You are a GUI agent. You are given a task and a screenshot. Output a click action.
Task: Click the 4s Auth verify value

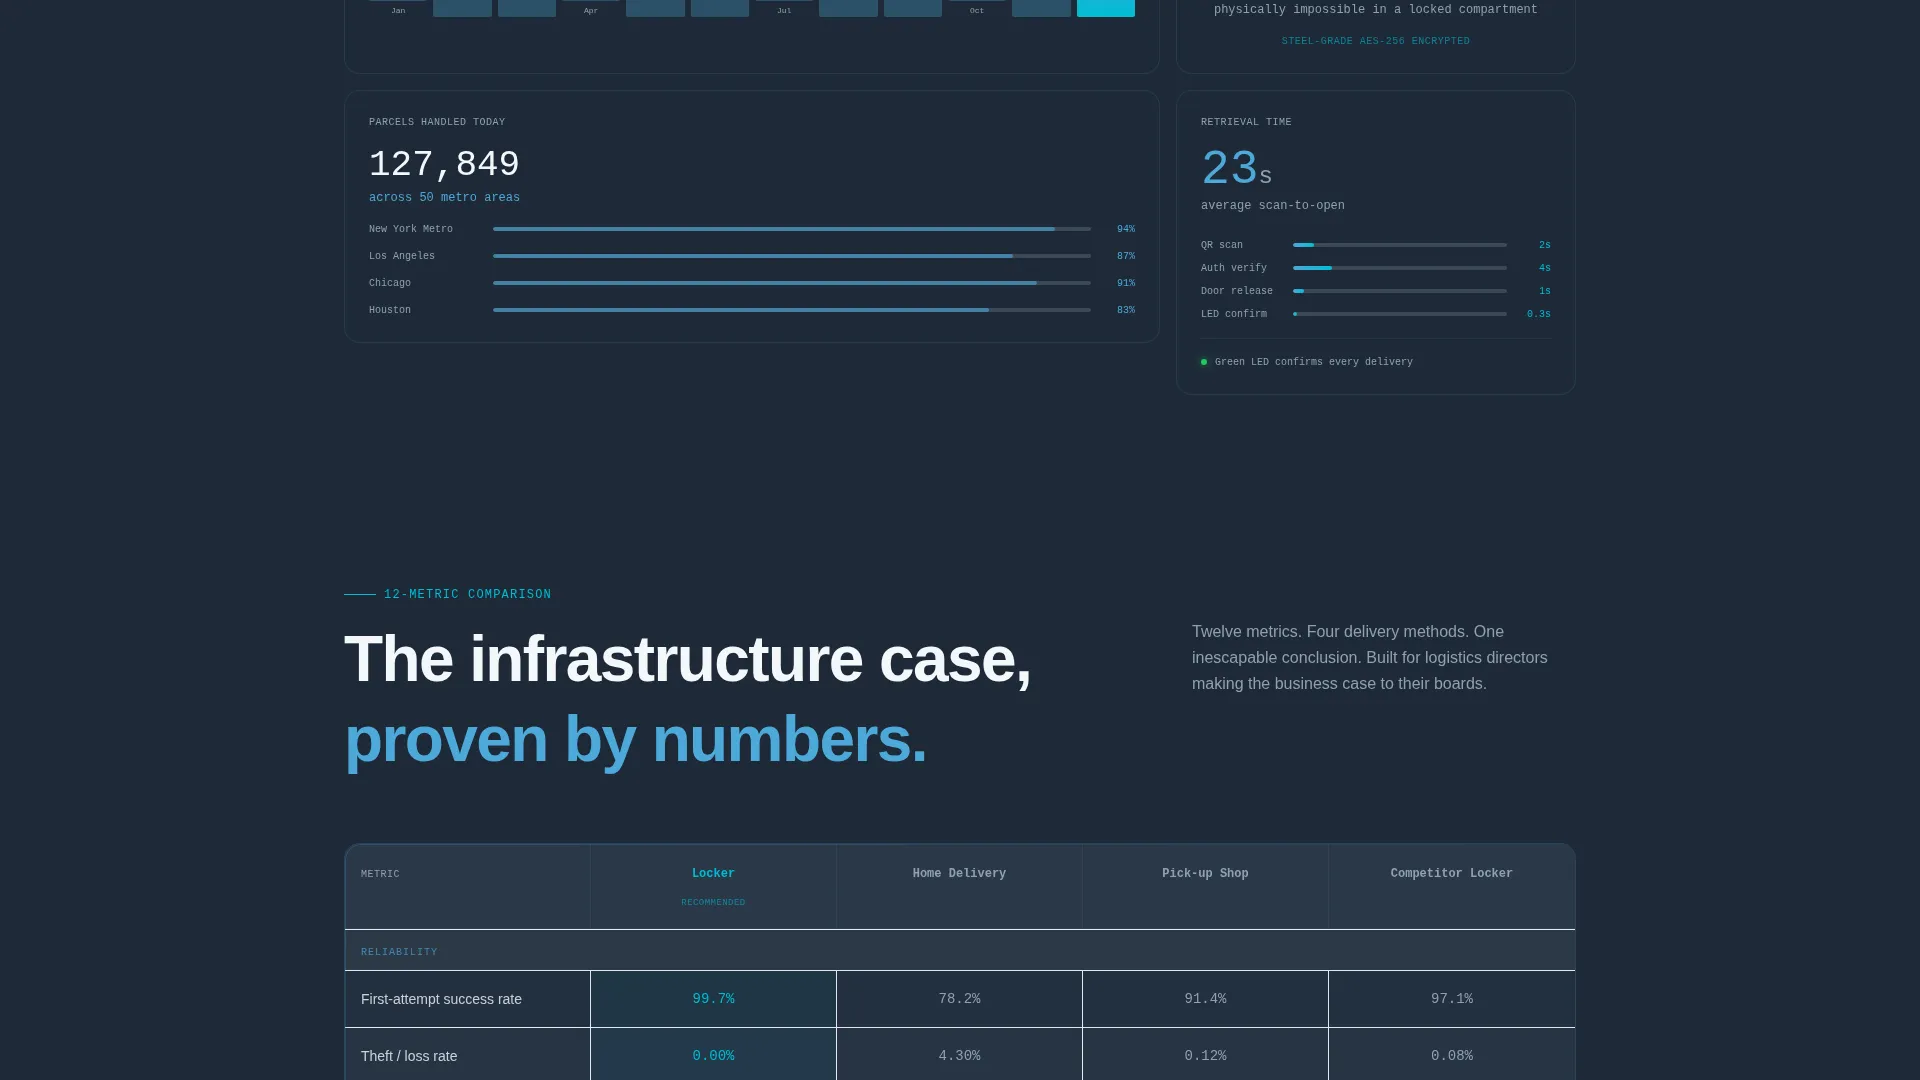coord(1545,268)
